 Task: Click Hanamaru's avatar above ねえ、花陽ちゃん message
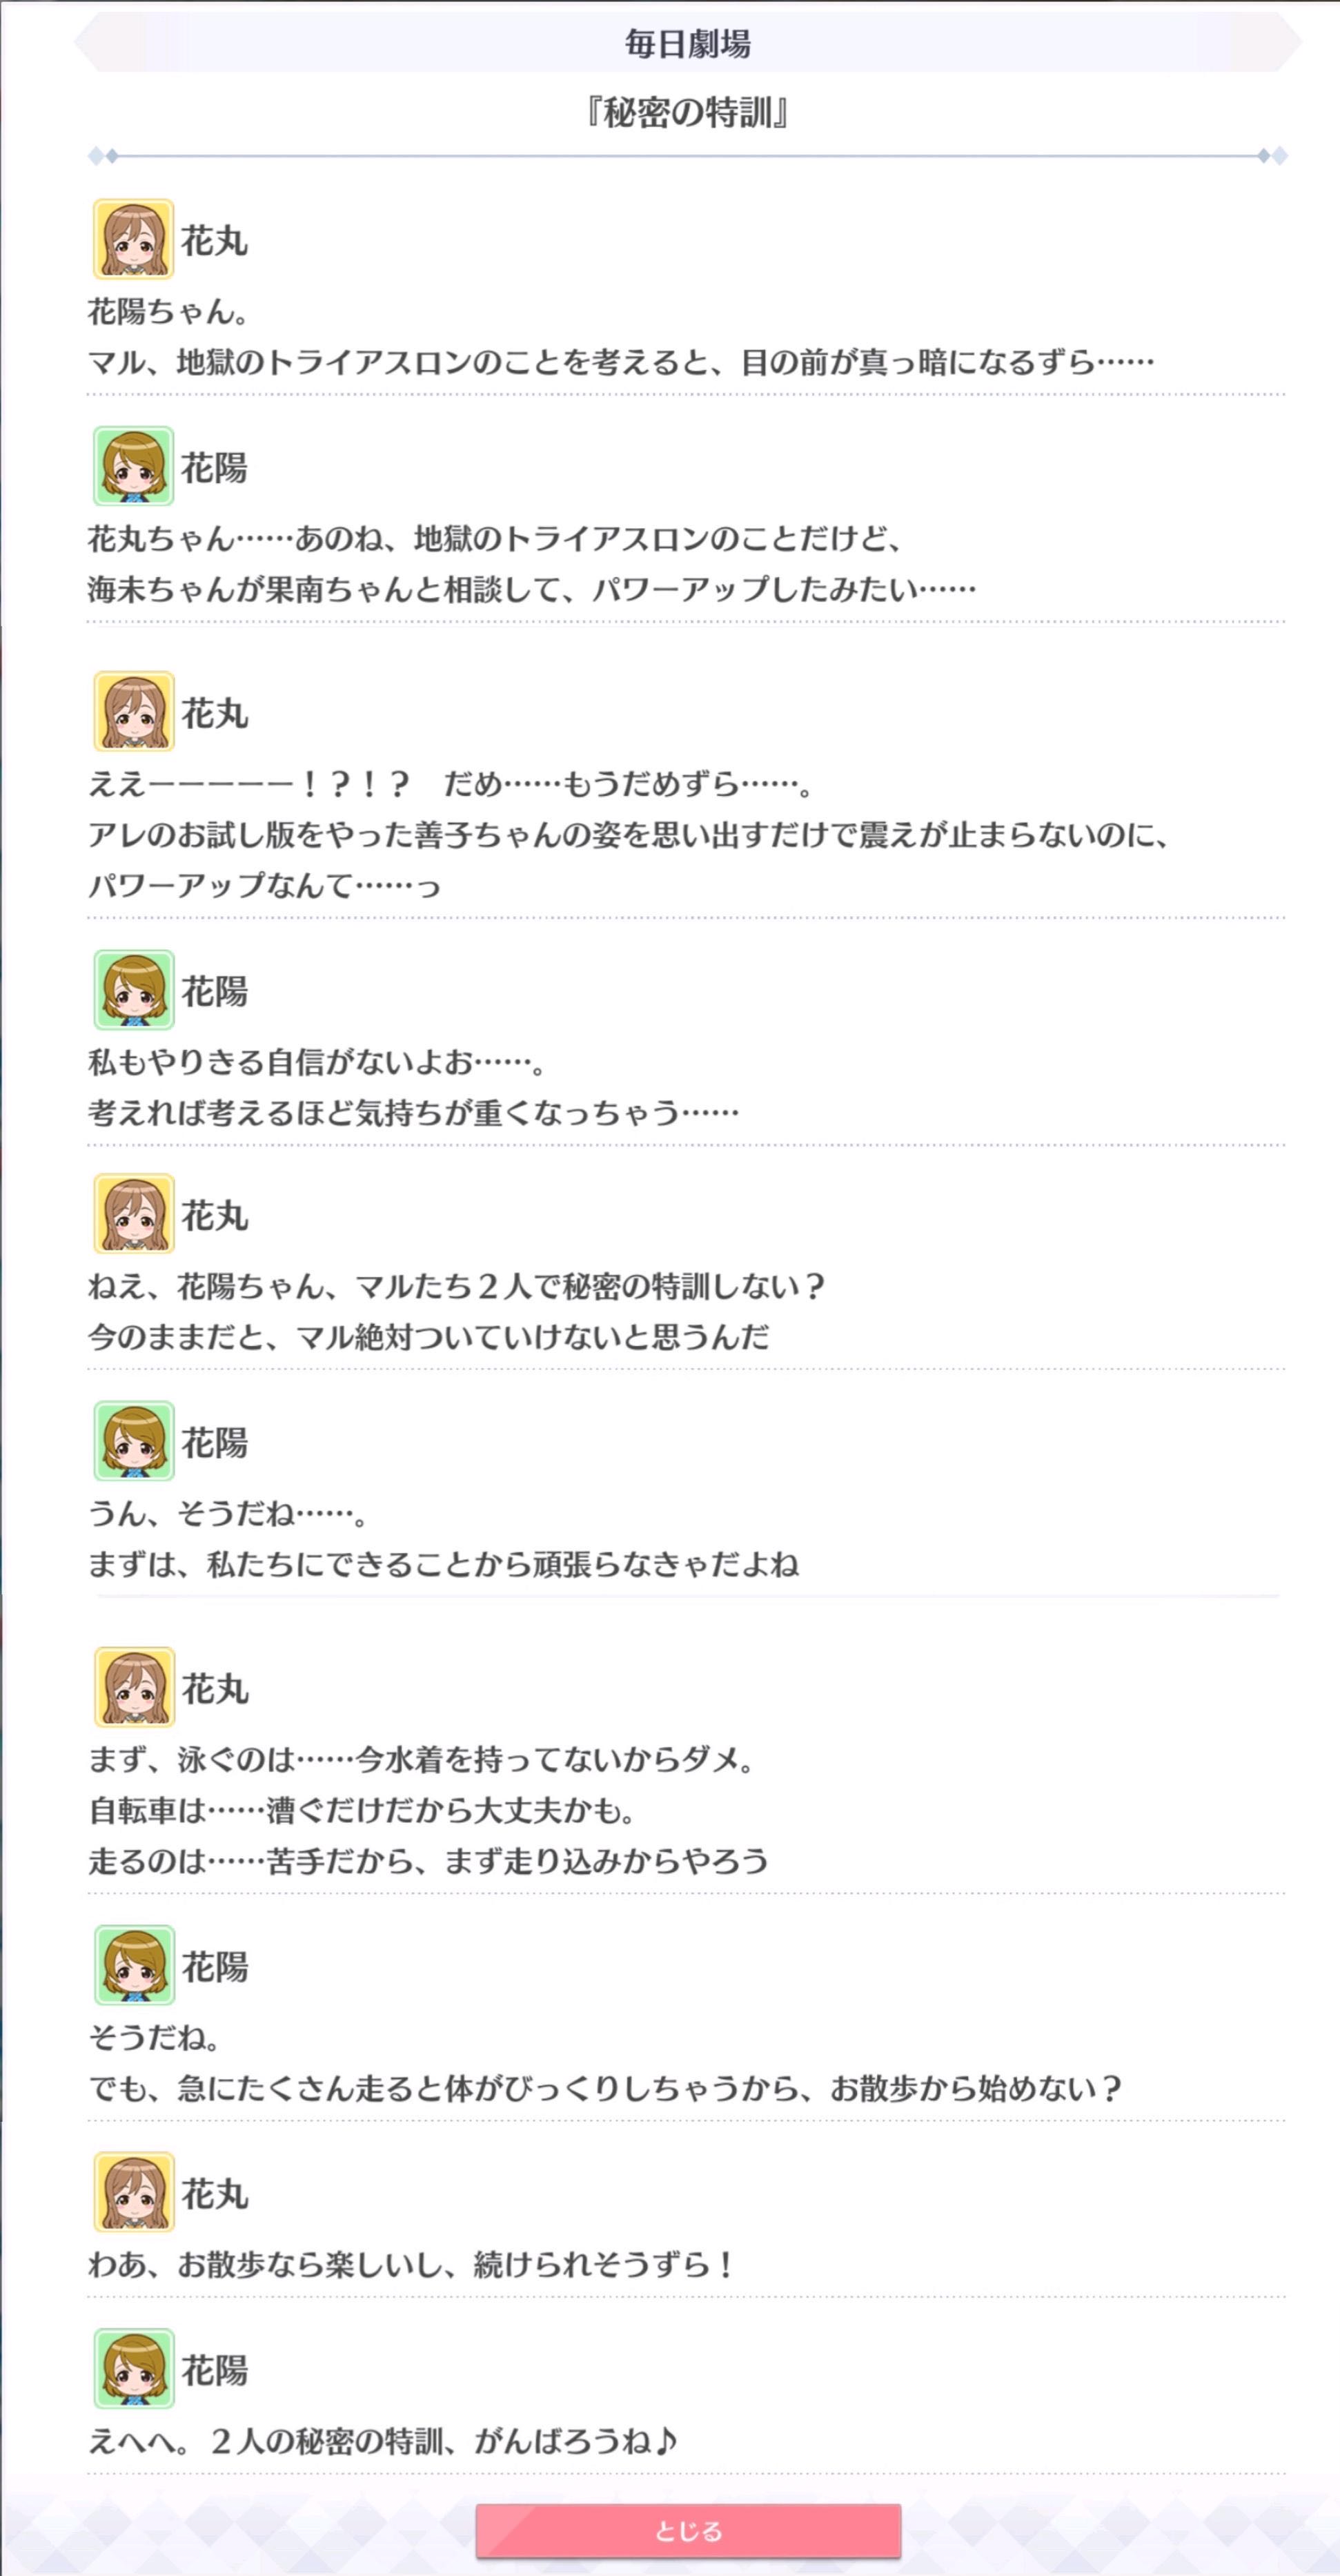point(134,1214)
